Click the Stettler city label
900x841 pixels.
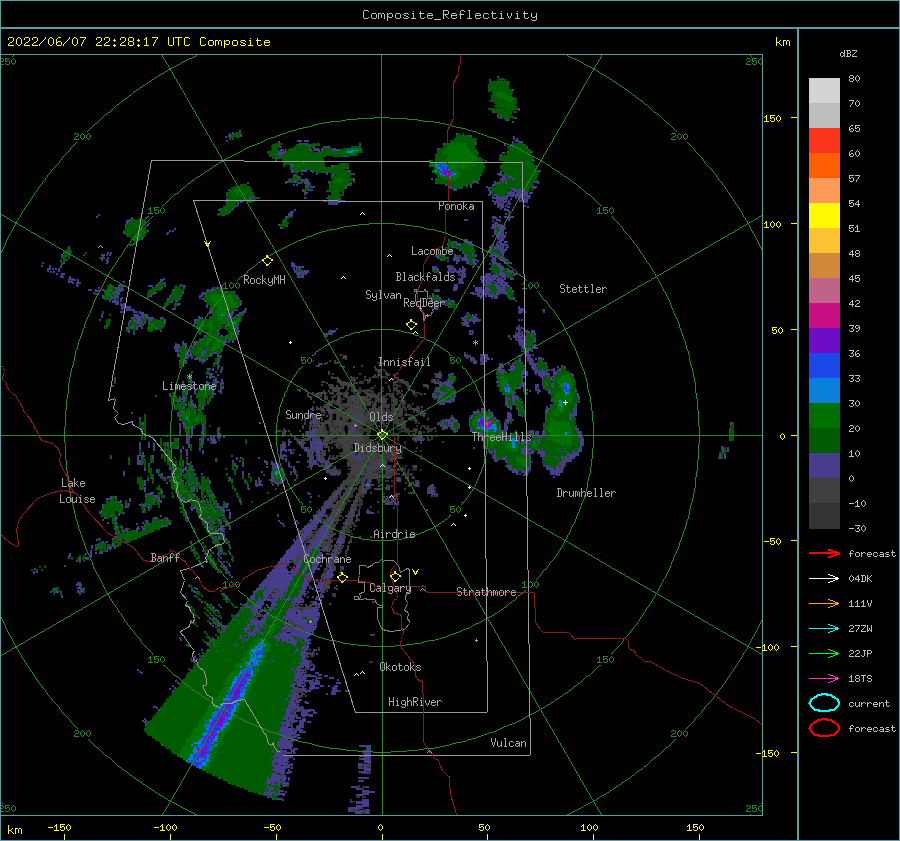click(x=583, y=289)
